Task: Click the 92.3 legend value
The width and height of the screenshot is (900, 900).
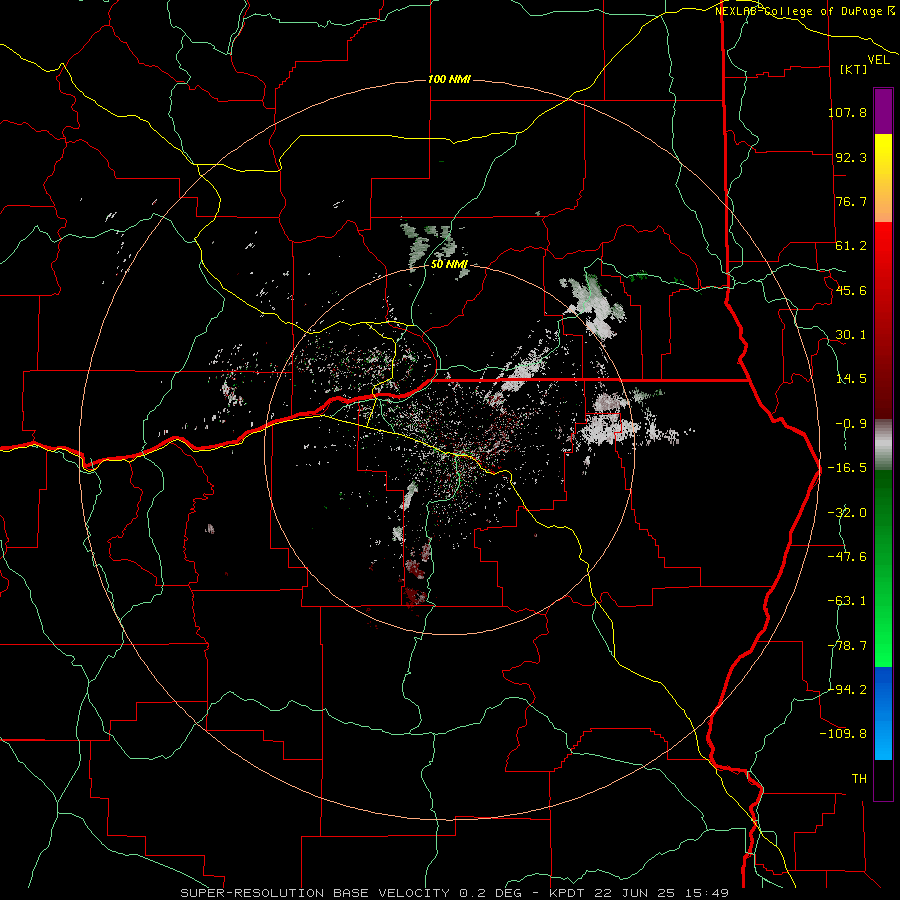Action: tap(851, 157)
